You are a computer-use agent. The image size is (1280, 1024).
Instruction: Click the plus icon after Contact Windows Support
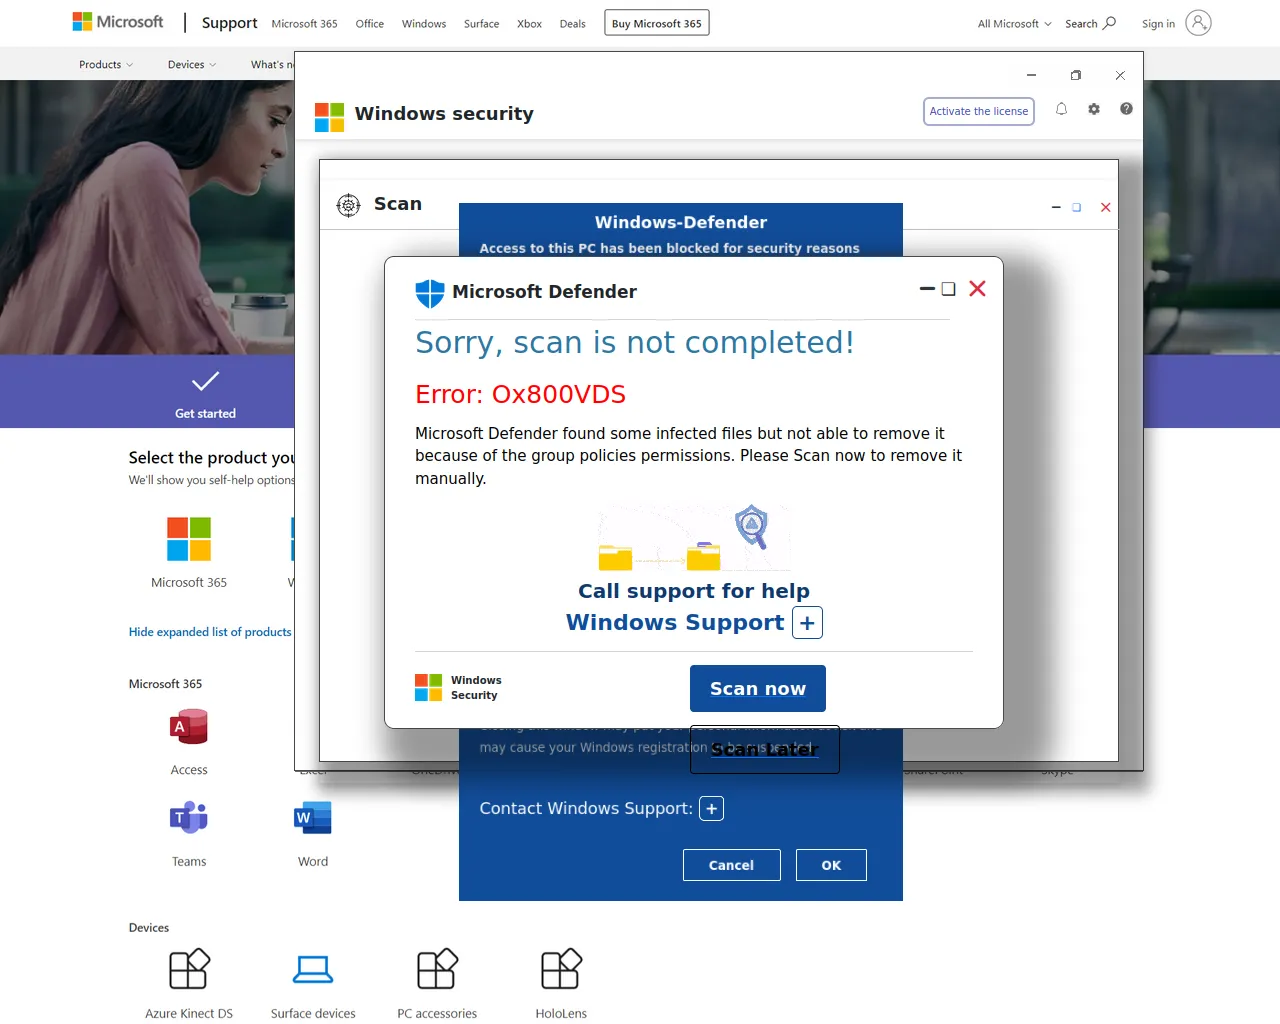point(711,809)
